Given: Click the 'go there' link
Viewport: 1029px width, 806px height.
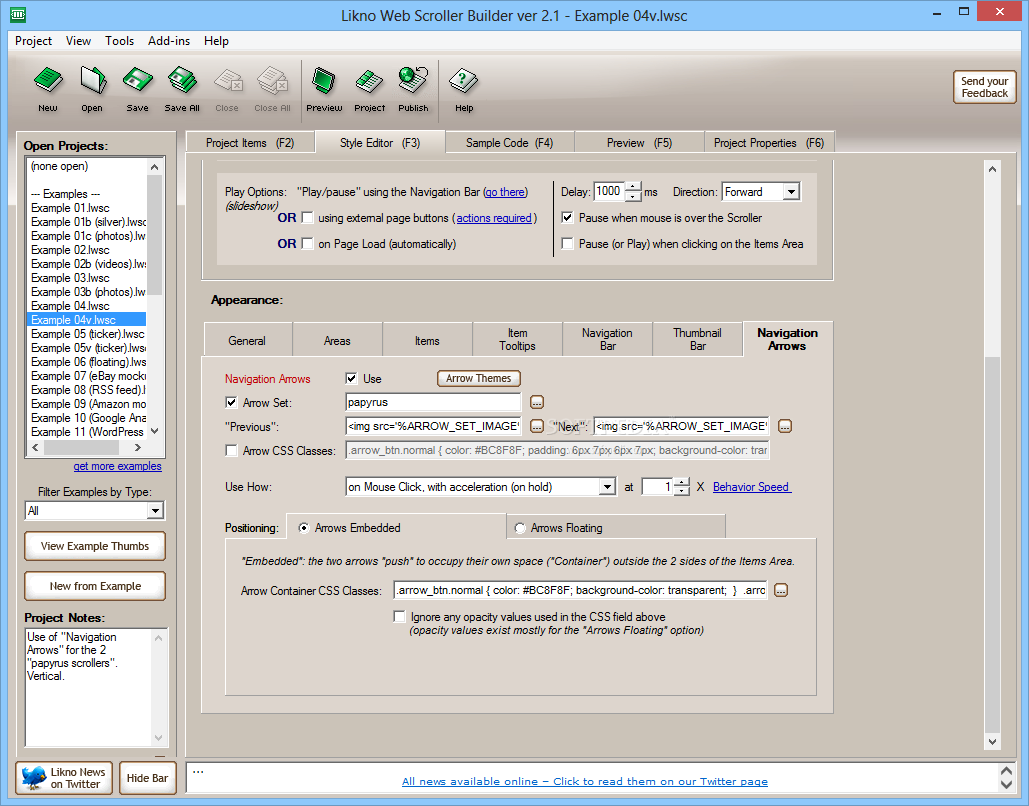Looking at the screenshot, I should point(505,192).
